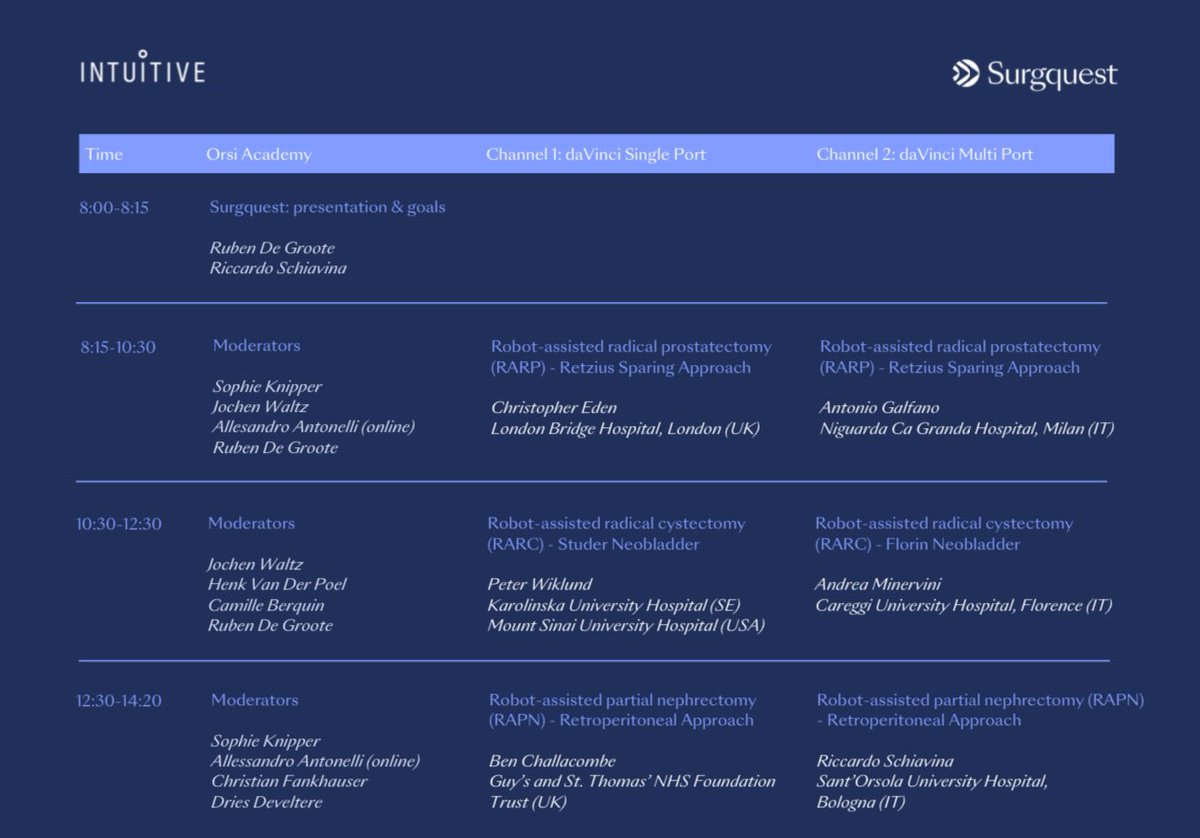Click the Surgquest arrow logo icon
Image resolution: width=1200 pixels, height=838 pixels.
pyautogui.click(x=965, y=74)
